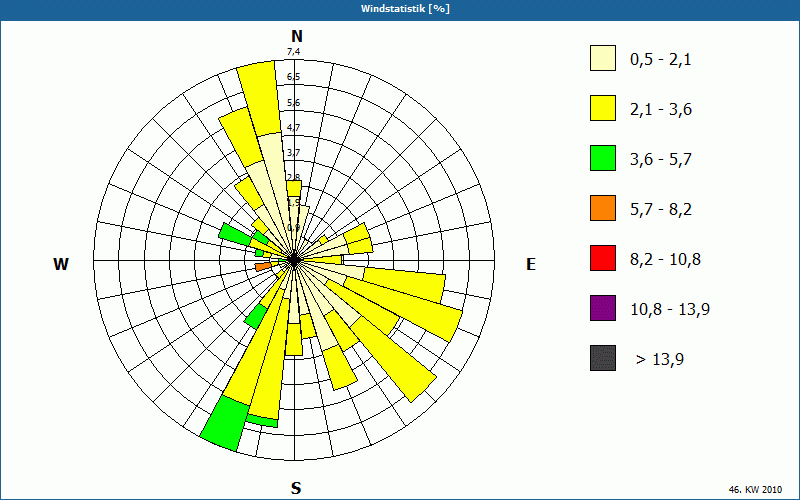Click the E compass label

(x=531, y=264)
